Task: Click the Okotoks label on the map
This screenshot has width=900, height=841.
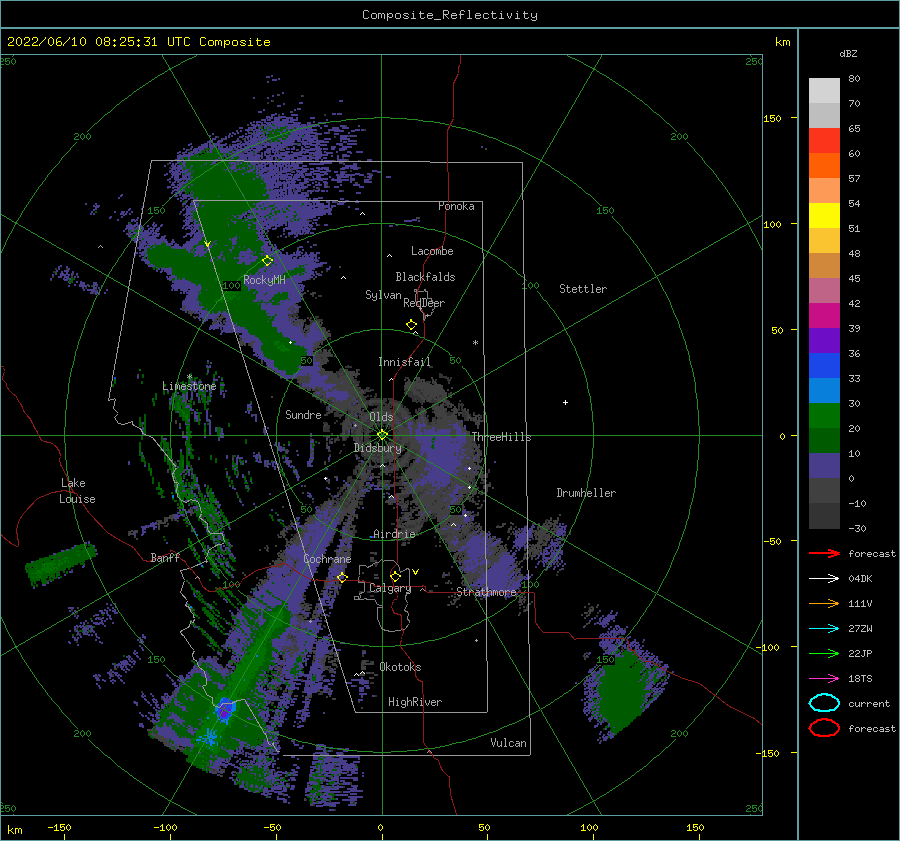Action: [x=400, y=667]
